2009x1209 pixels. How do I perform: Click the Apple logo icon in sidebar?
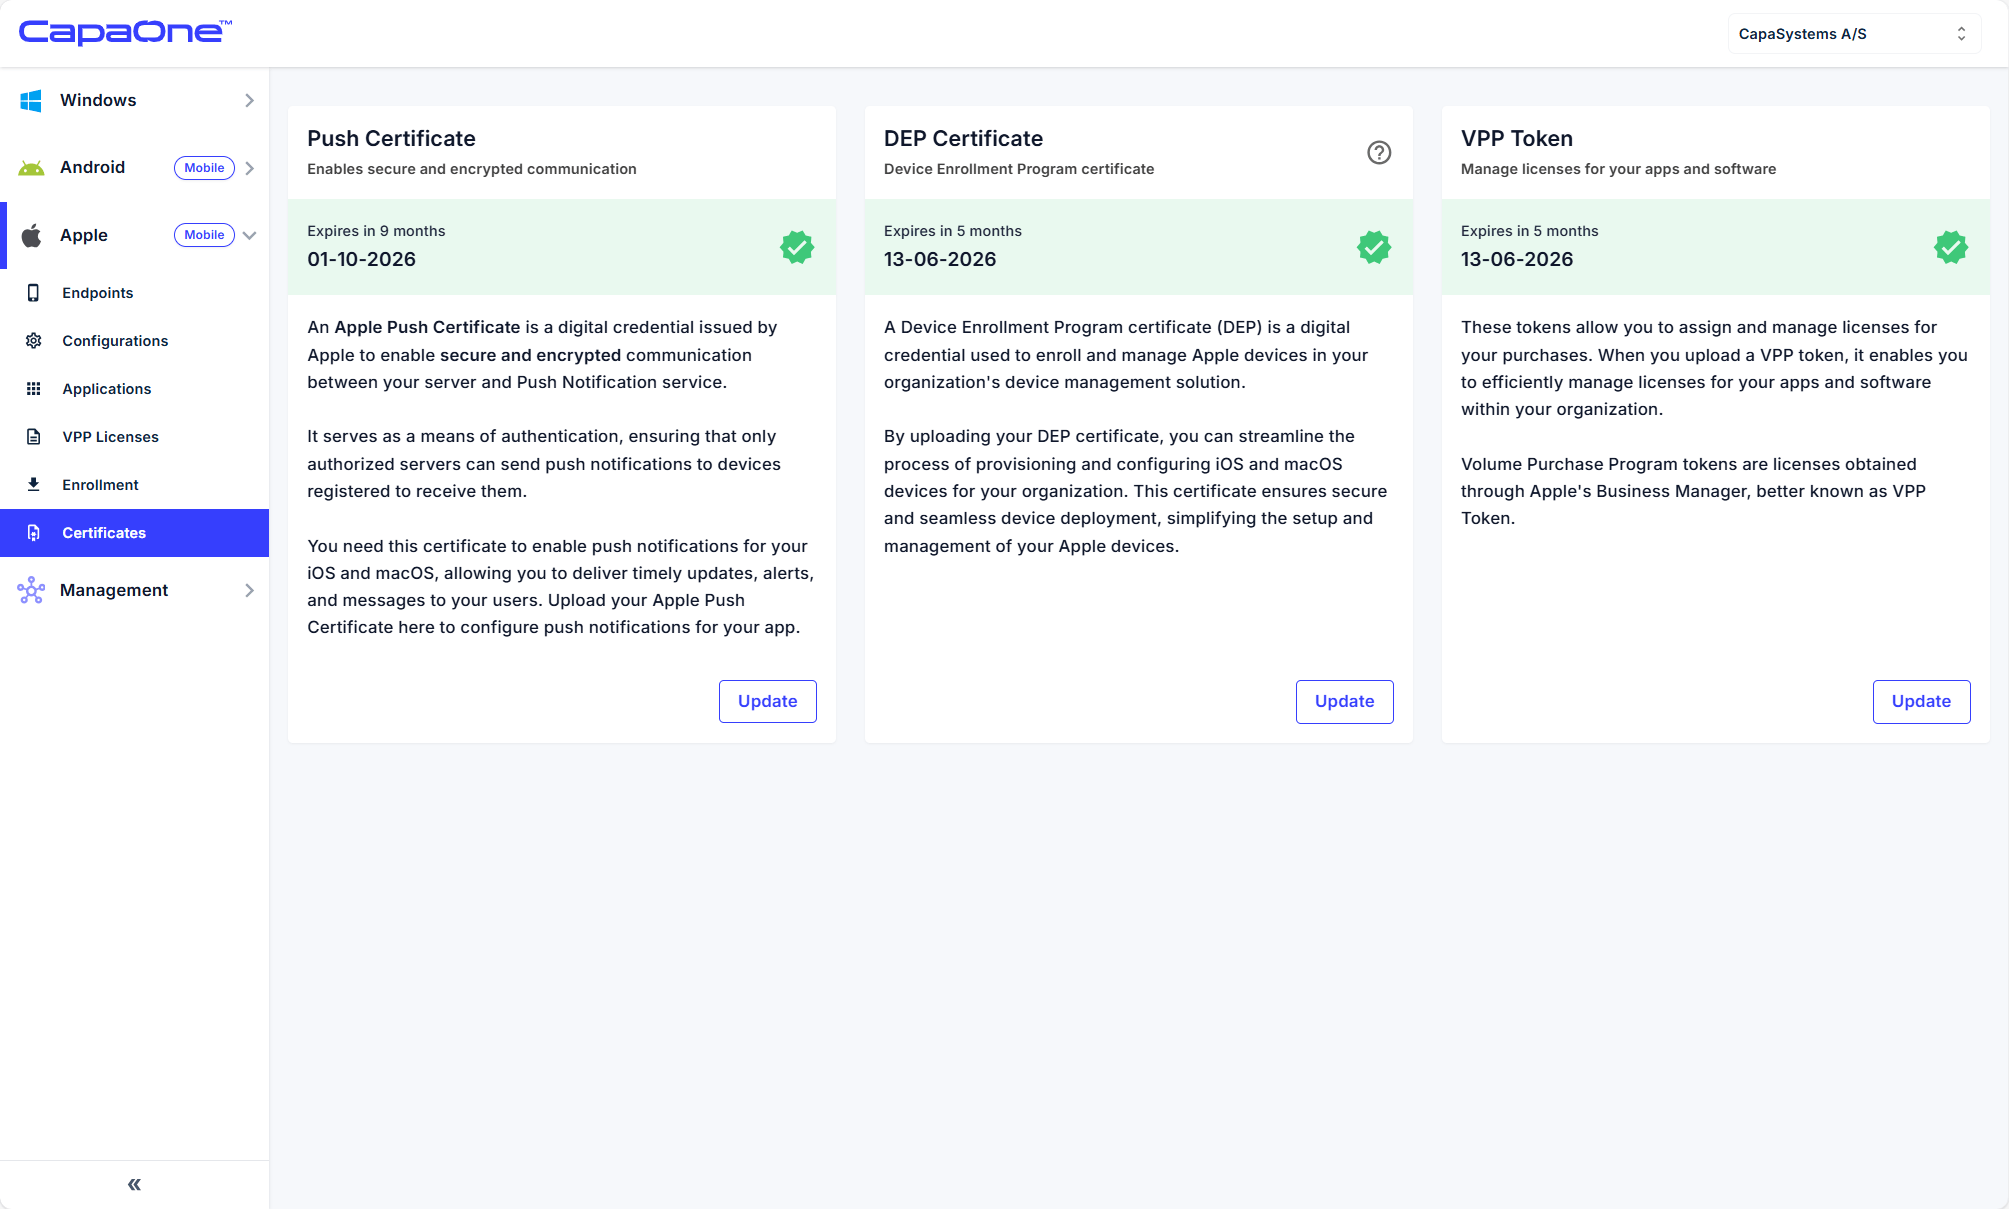(32, 235)
